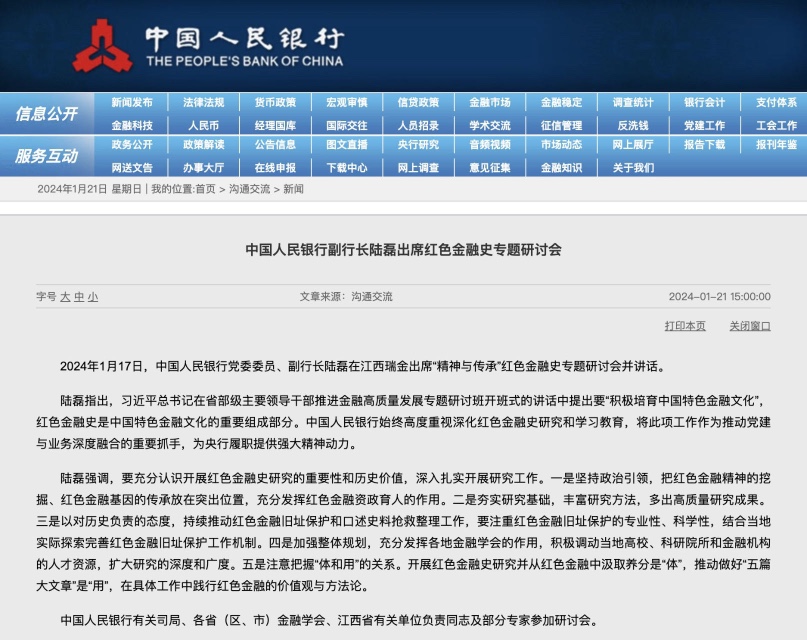Select 金融市场 in the navigation bar
Viewport: 807px width, 640px height.
[x=489, y=103]
